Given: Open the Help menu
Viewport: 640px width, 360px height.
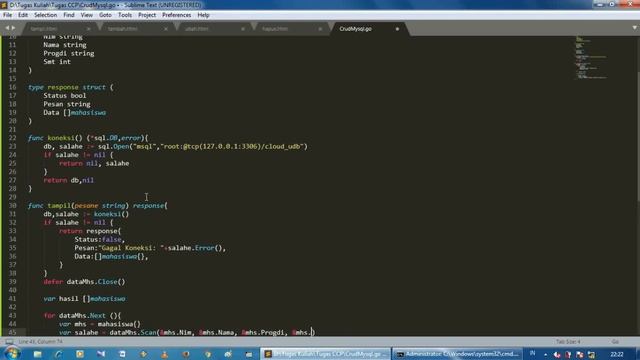Looking at the screenshot, I should click(203, 15).
